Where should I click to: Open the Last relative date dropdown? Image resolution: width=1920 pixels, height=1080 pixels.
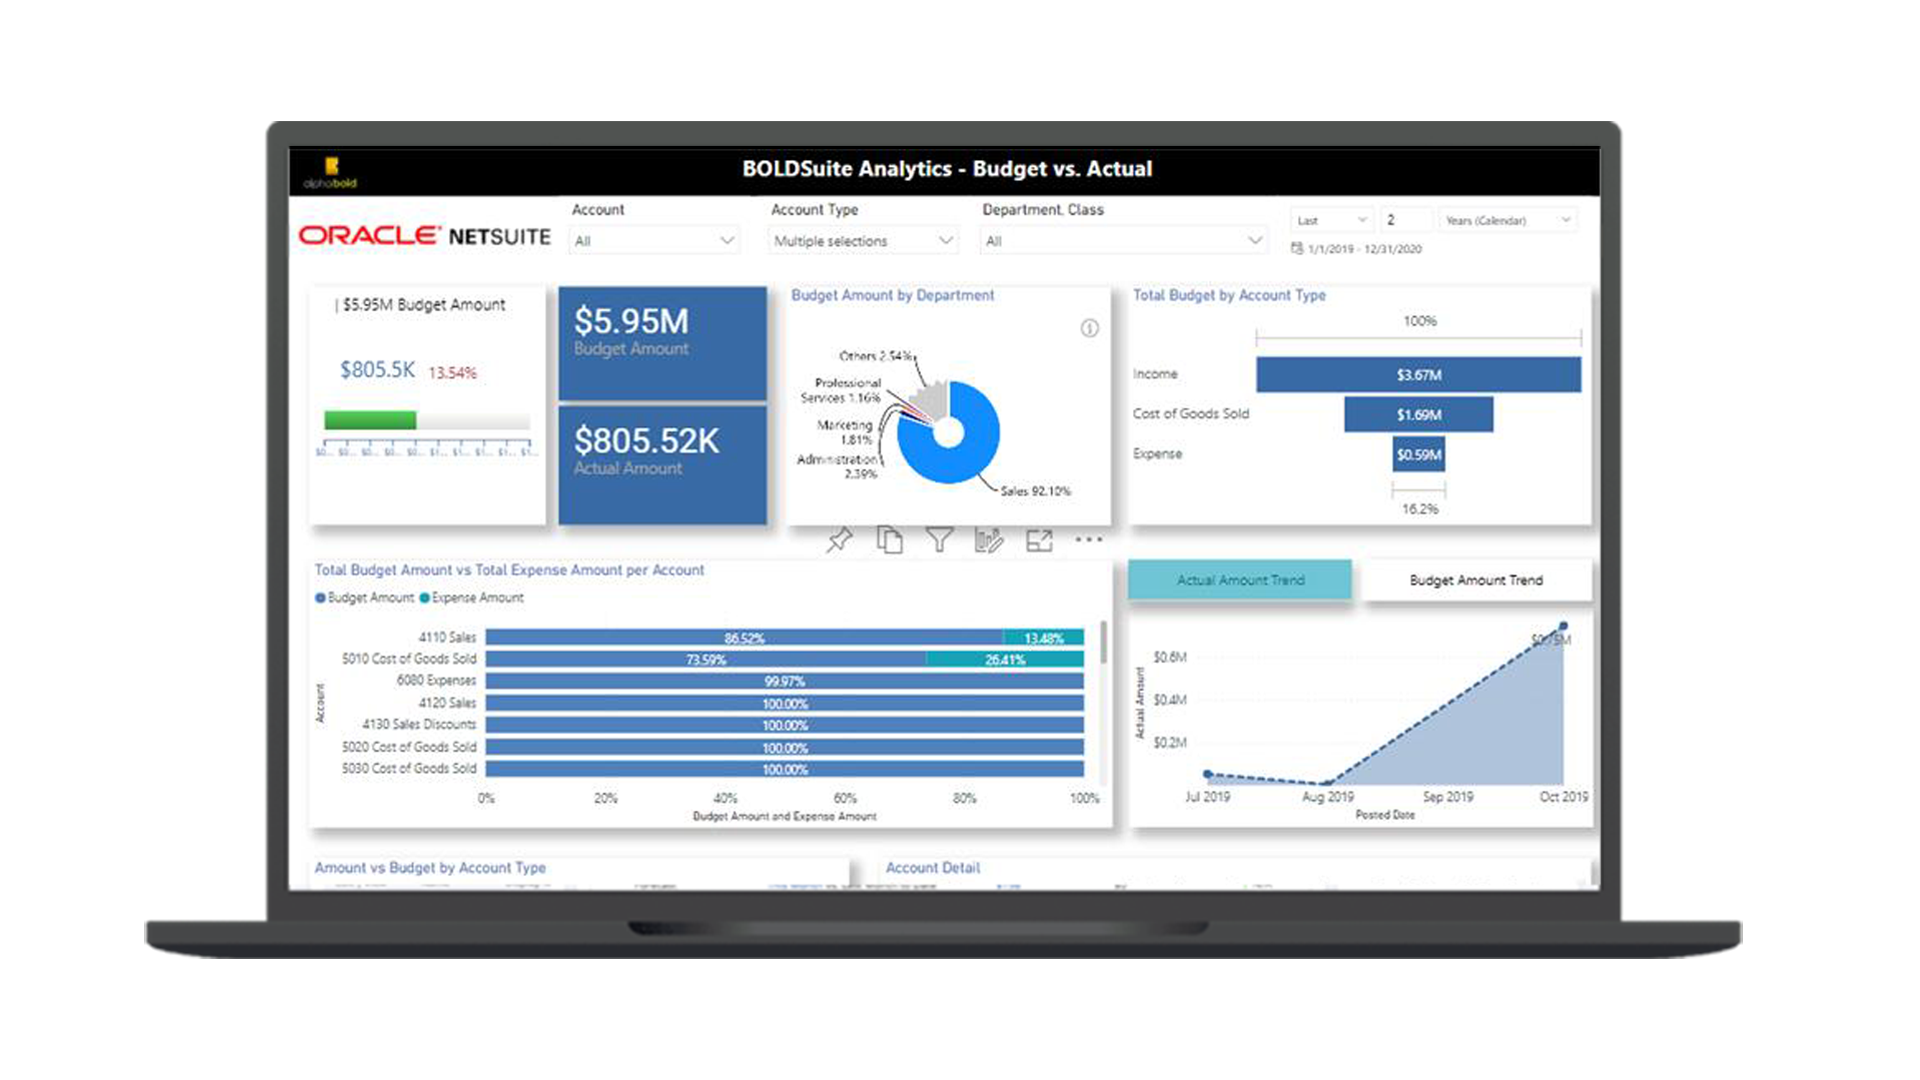coord(1332,220)
